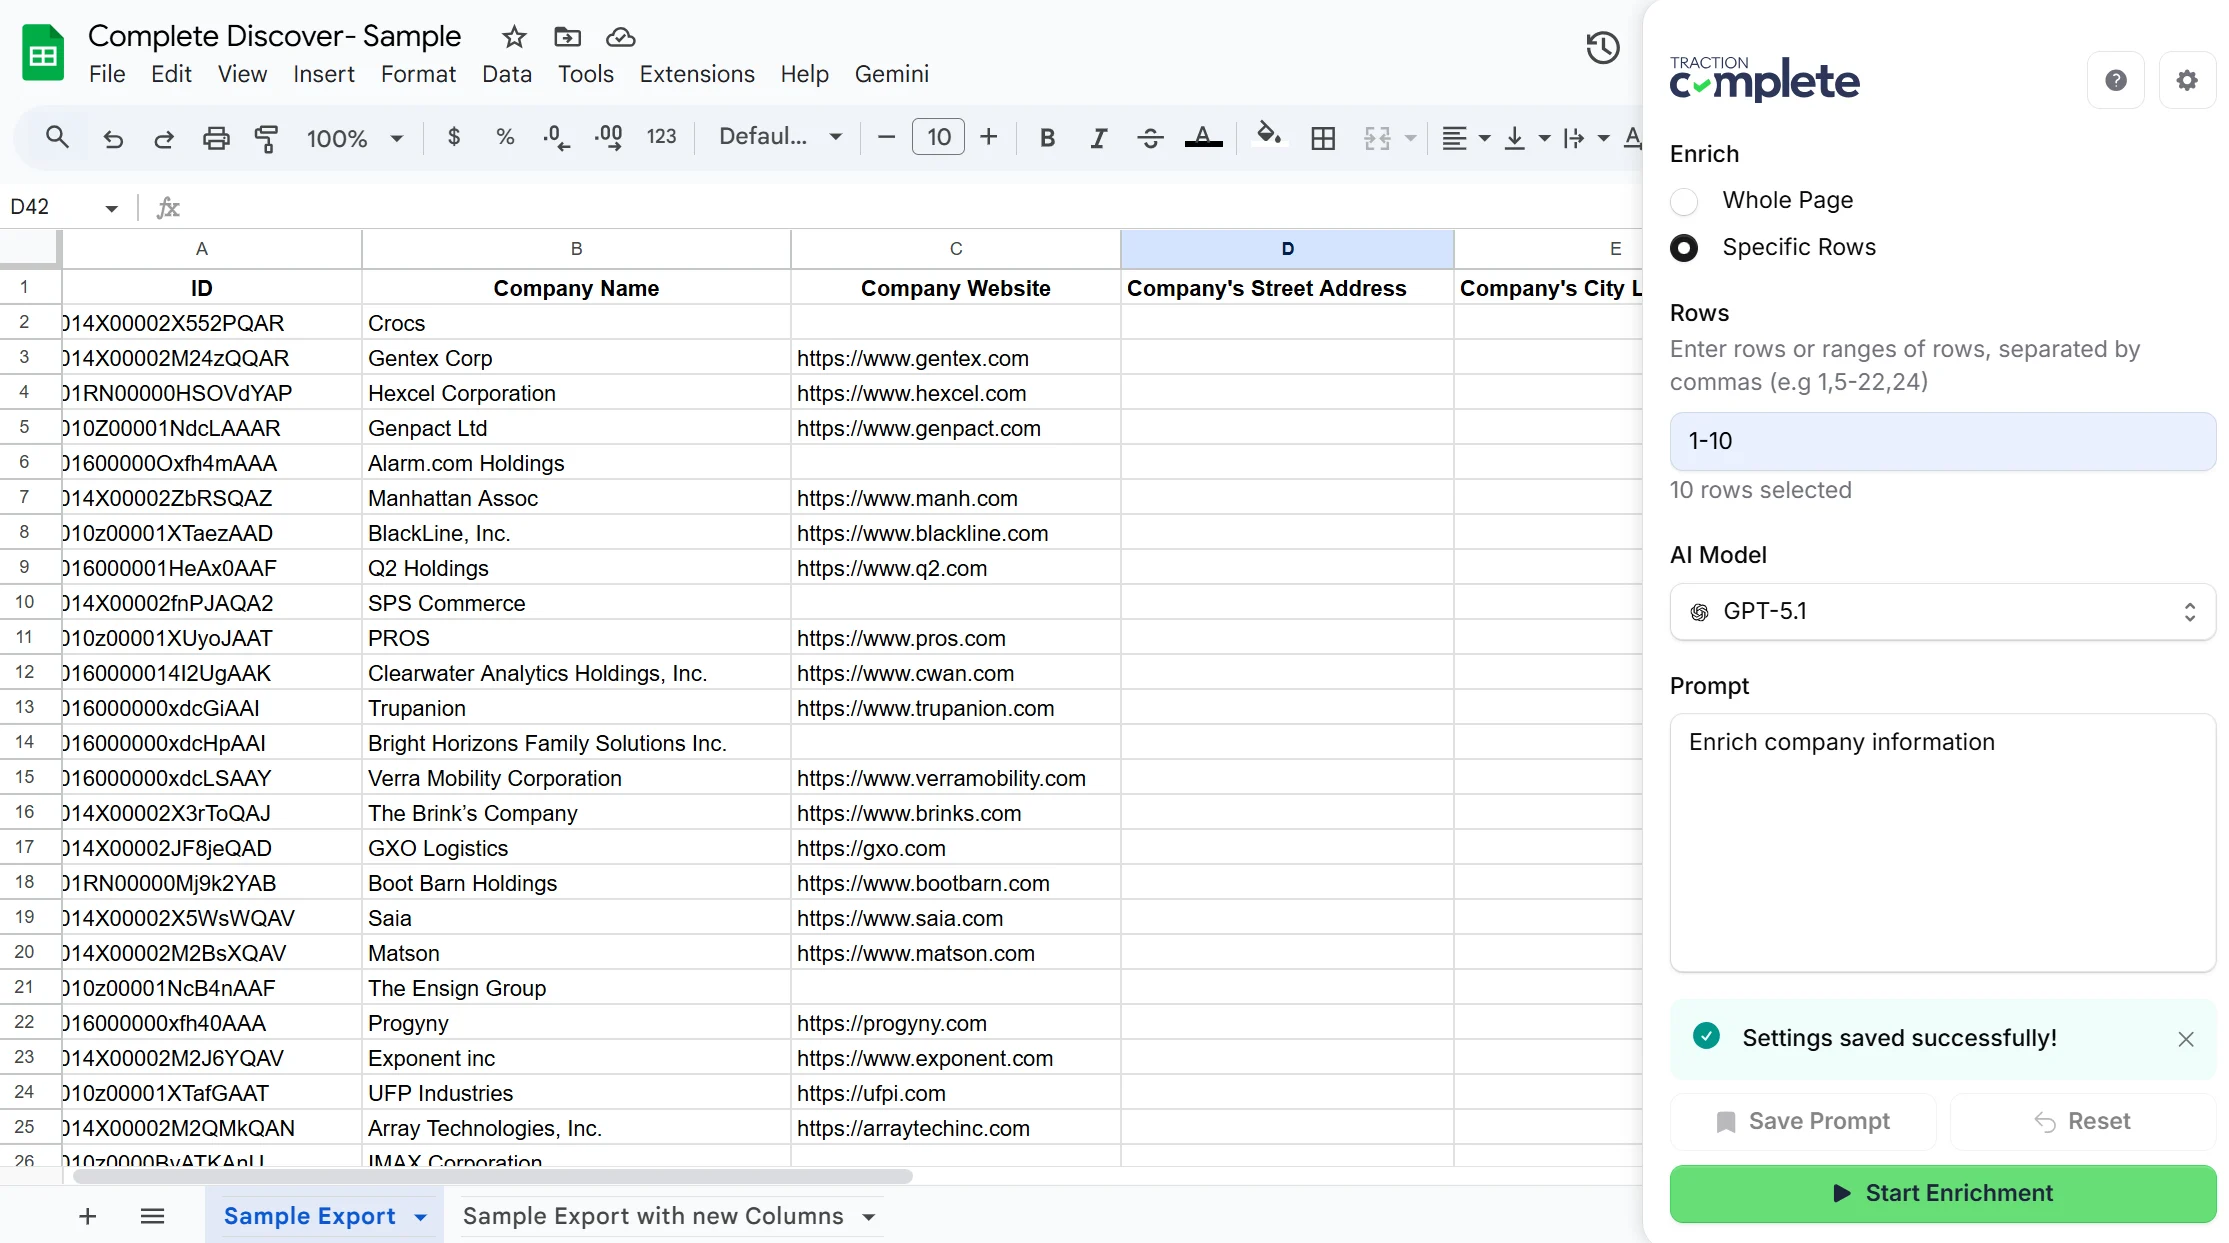Click the borders grid icon
The height and width of the screenshot is (1243, 2229).
tap(1322, 138)
